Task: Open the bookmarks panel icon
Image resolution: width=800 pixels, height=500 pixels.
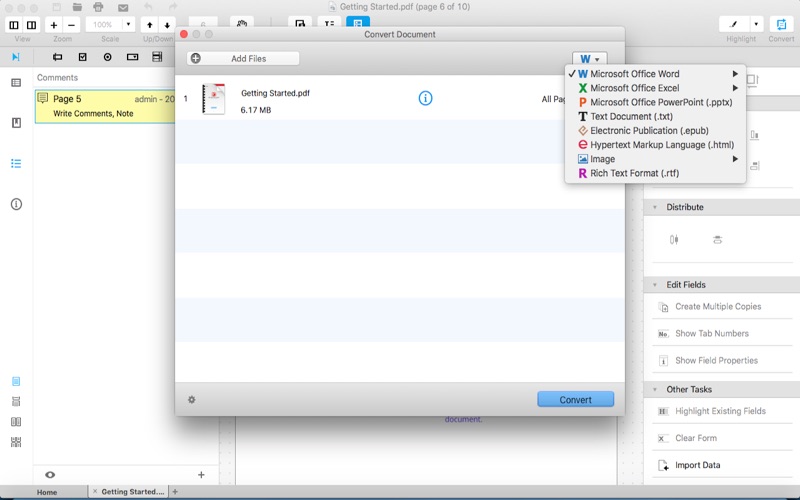Action: pos(16,123)
